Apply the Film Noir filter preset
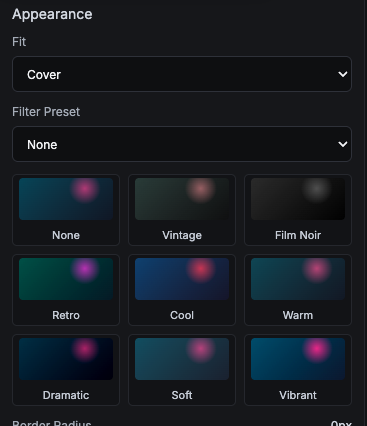The width and height of the screenshot is (367, 426). coord(298,210)
